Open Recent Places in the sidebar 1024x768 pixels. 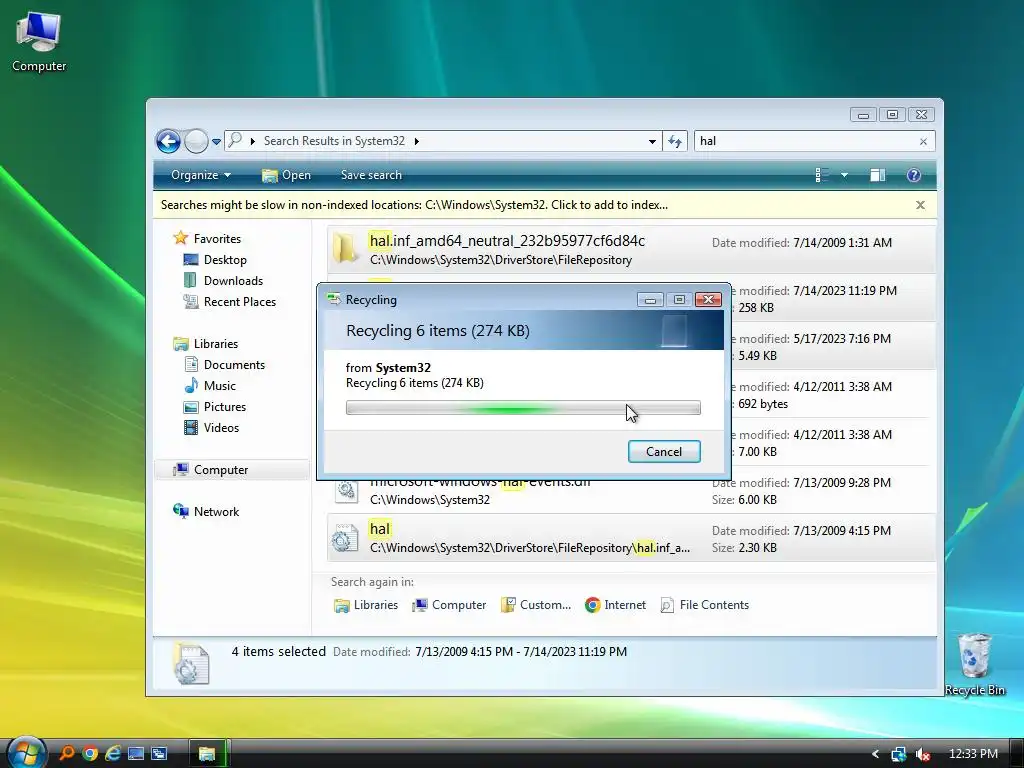point(230,302)
